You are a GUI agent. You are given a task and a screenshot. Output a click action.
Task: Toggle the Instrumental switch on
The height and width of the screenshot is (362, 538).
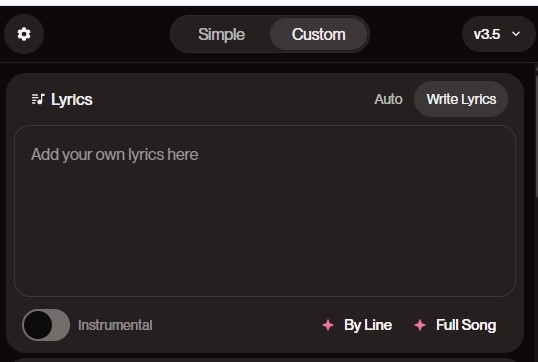click(x=46, y=325)
